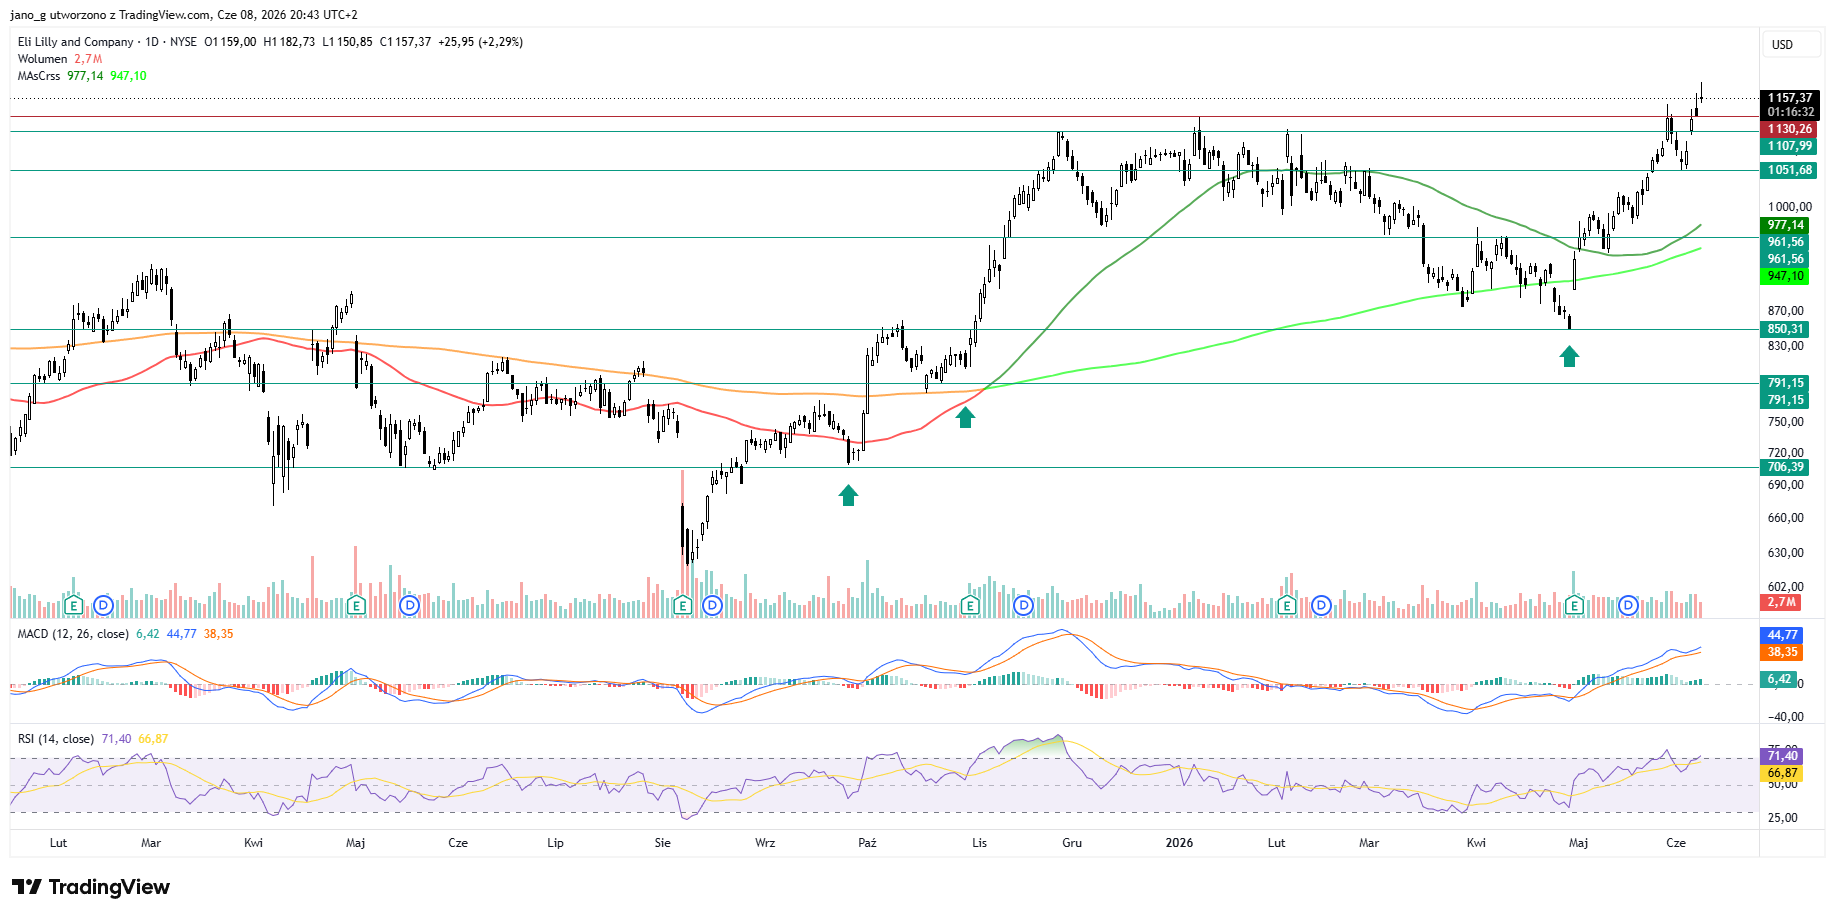Screen dimensions: 1835x917
Task: Select the red 1130,26 price level label
Action: tap(1789, 129)
